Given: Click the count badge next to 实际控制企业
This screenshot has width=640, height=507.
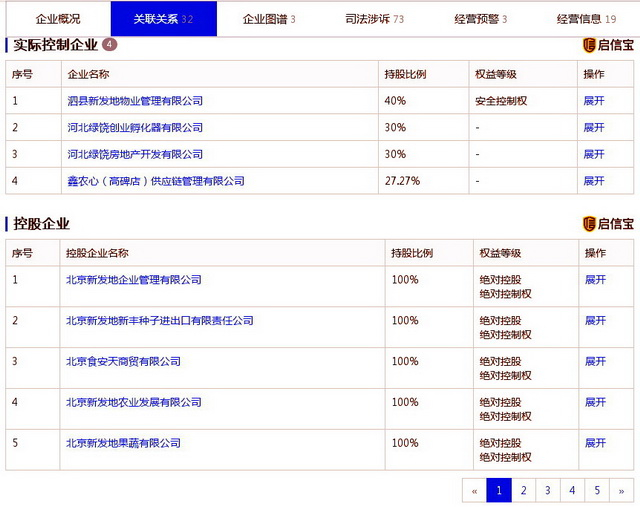Looking at the screenshot, I should tap(109, 44).
